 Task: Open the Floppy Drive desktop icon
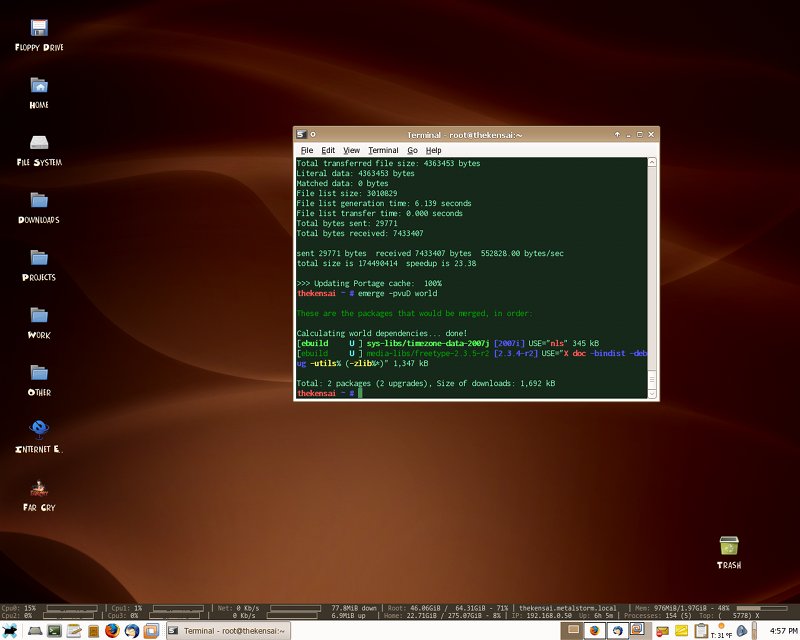tap(39, 29)
